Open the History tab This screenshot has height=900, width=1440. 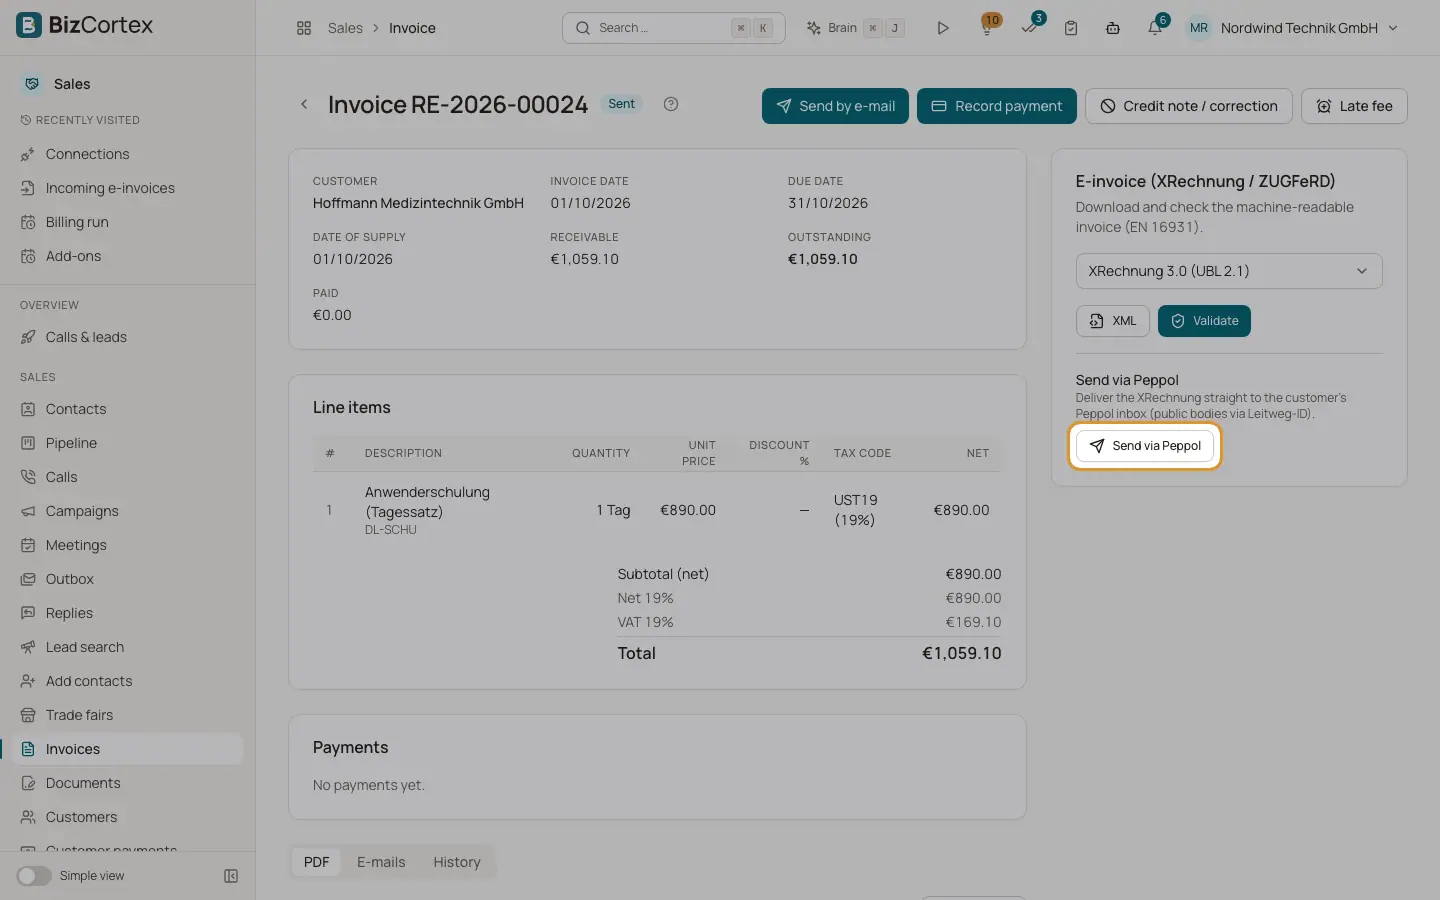point(457,862)
